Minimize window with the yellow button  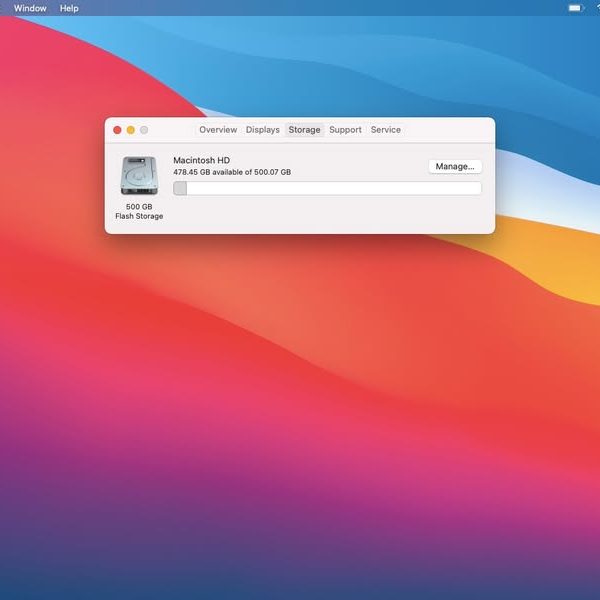click(x=130, y=130)
